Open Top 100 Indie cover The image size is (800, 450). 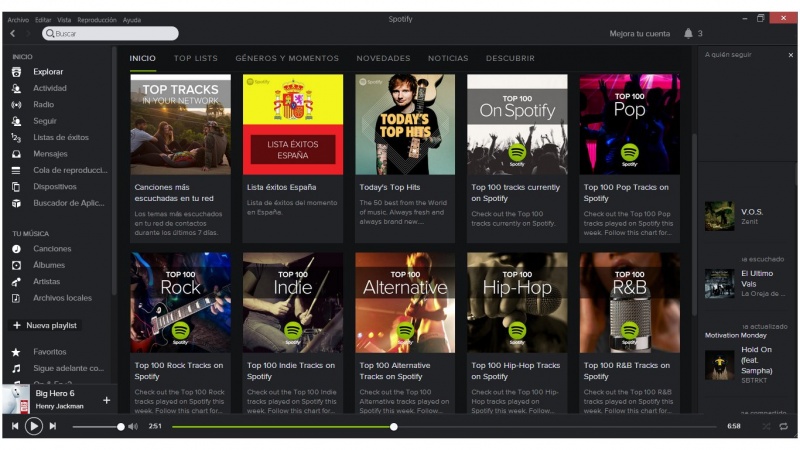[293, 303]
